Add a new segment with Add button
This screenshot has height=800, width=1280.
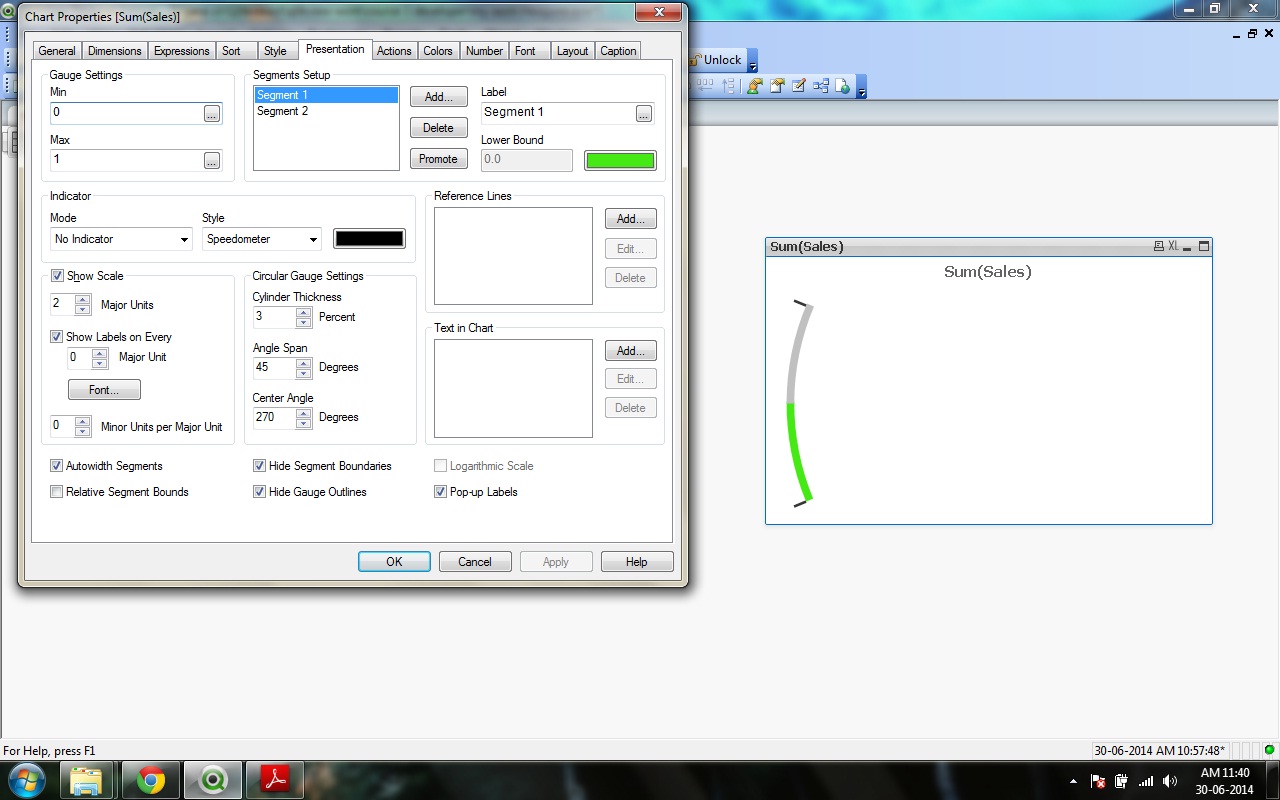pyautogui.click(x=439, y=97)
